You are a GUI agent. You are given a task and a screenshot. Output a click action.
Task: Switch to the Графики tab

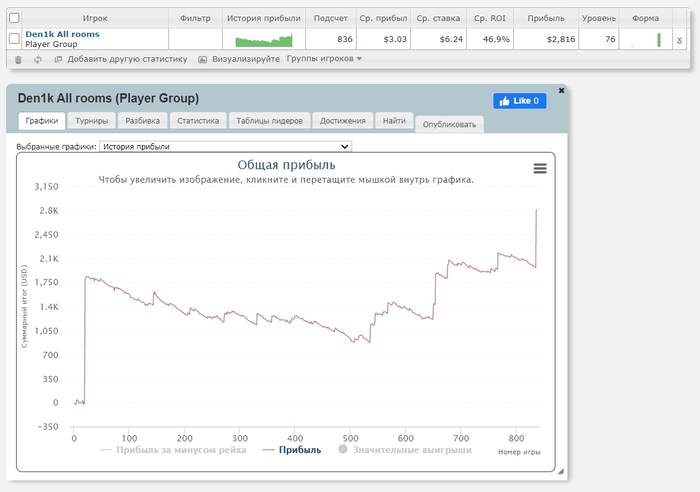[42, 121]
